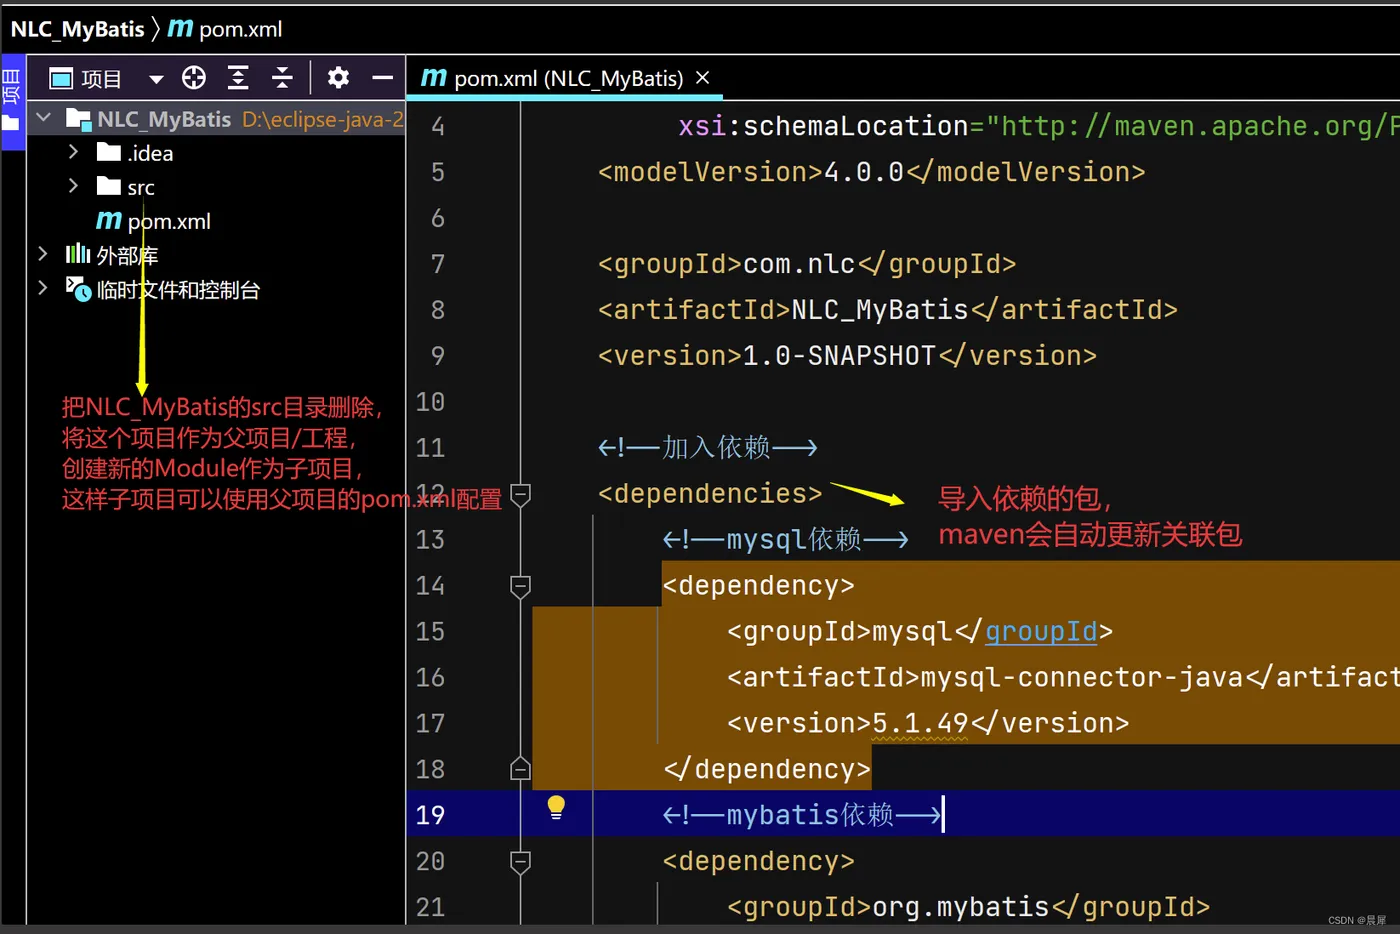
Task: Fold the dependencies block at line 12
Action: pyautogui.click(x=520, y=494)
